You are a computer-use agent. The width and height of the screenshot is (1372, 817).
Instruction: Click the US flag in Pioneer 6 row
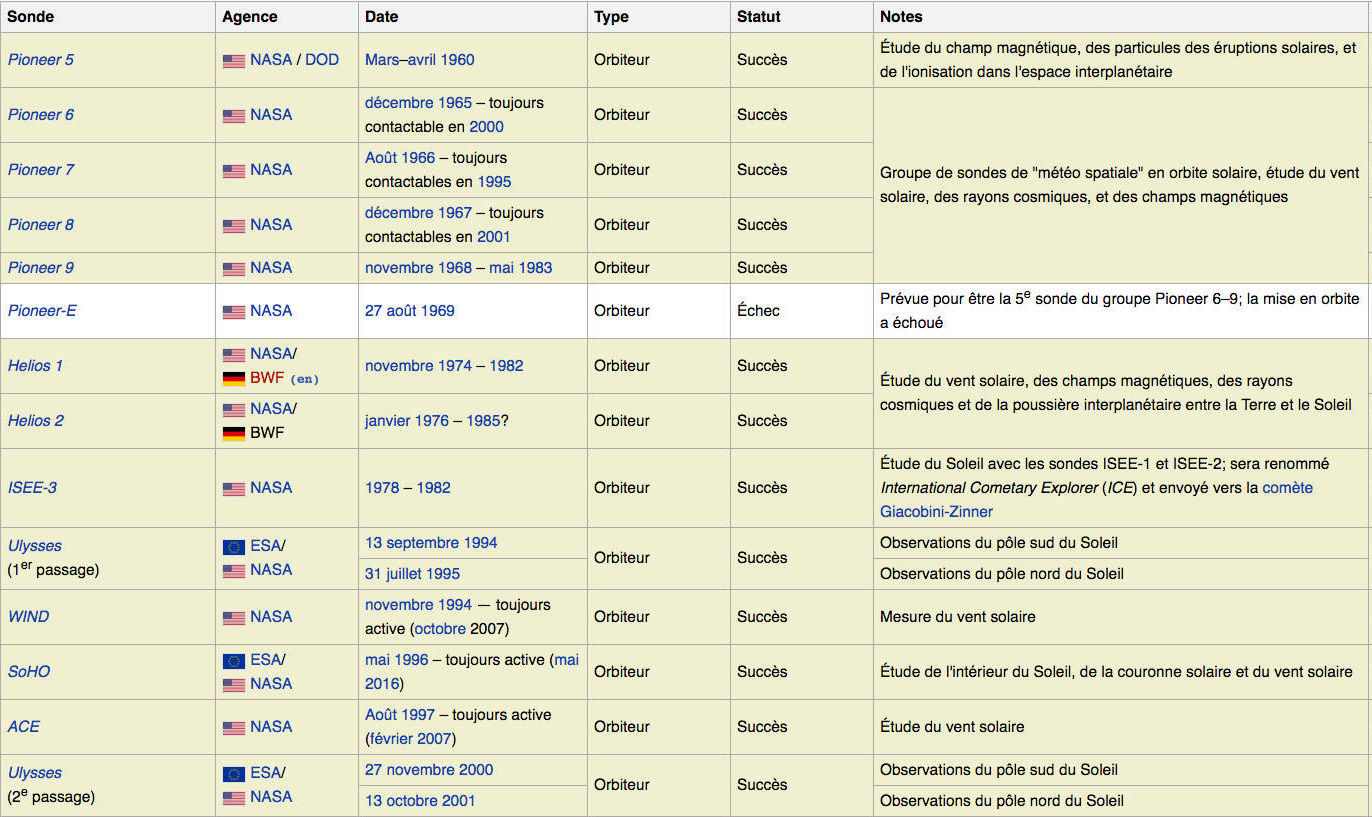point(233,116)
